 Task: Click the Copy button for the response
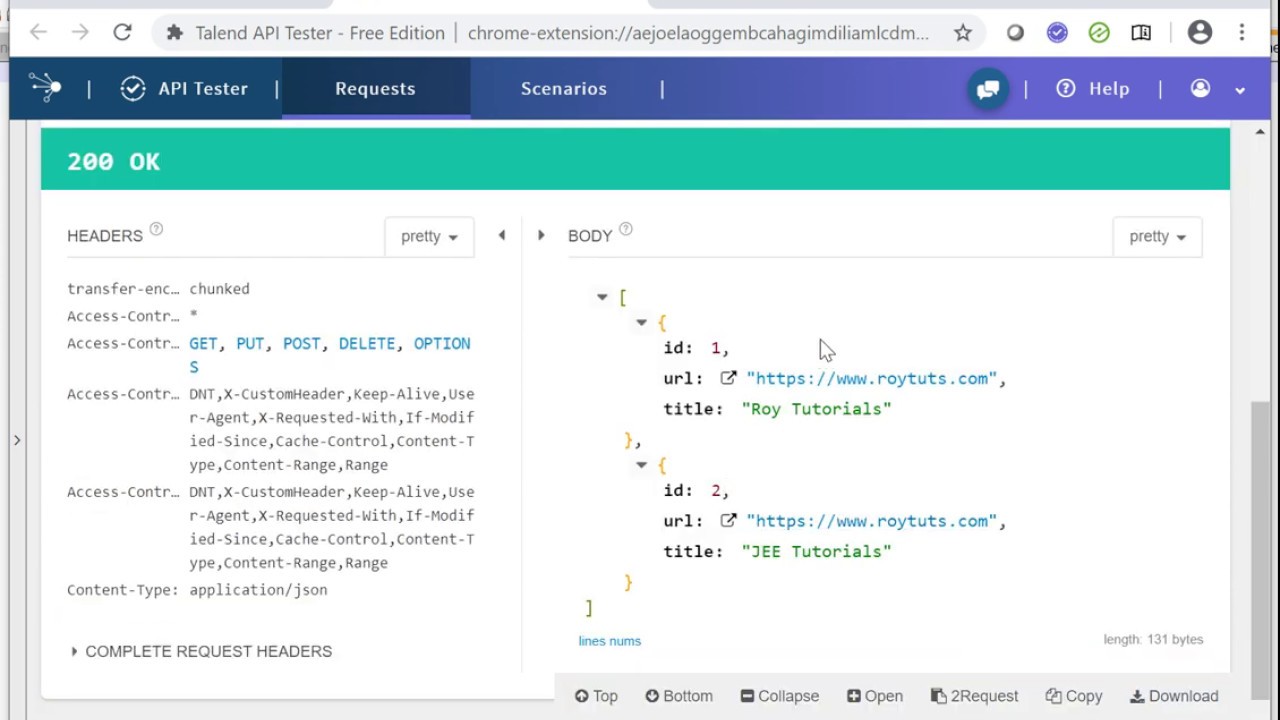(1074, 696)
